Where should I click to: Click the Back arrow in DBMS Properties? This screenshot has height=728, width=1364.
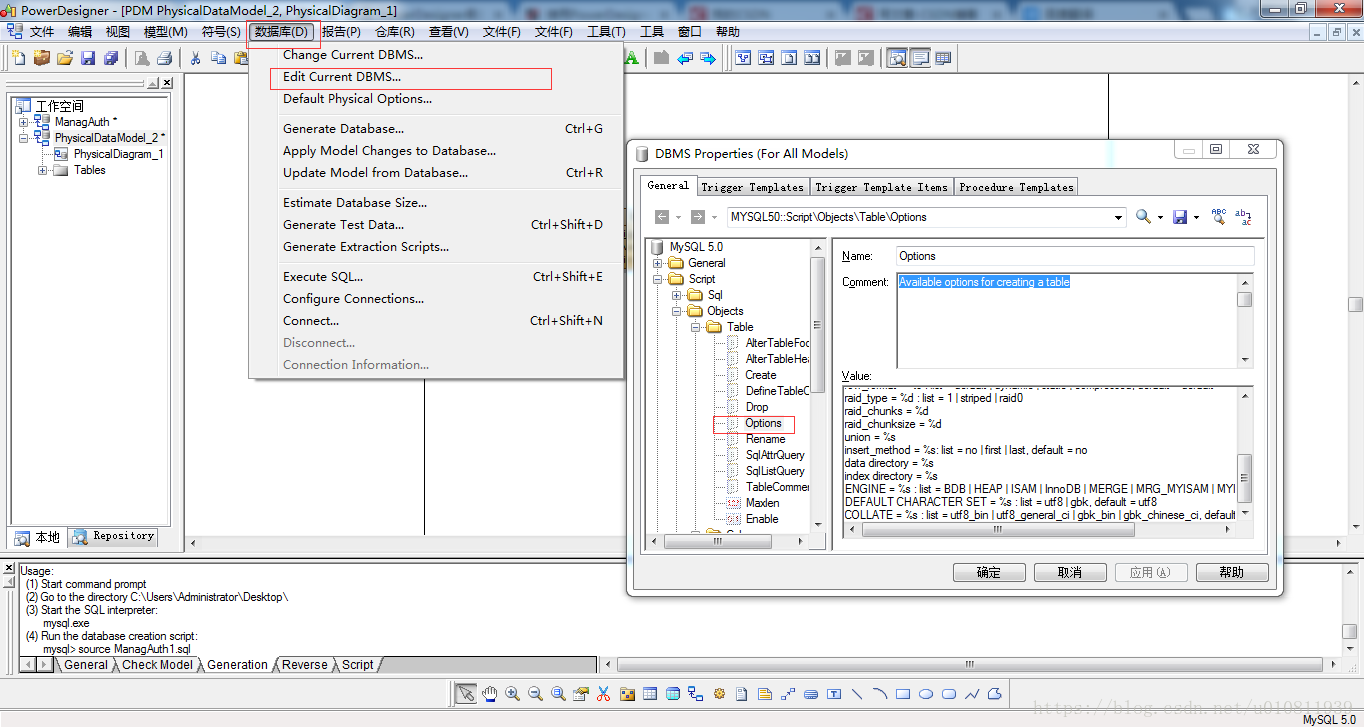click(x=662, y=217)
